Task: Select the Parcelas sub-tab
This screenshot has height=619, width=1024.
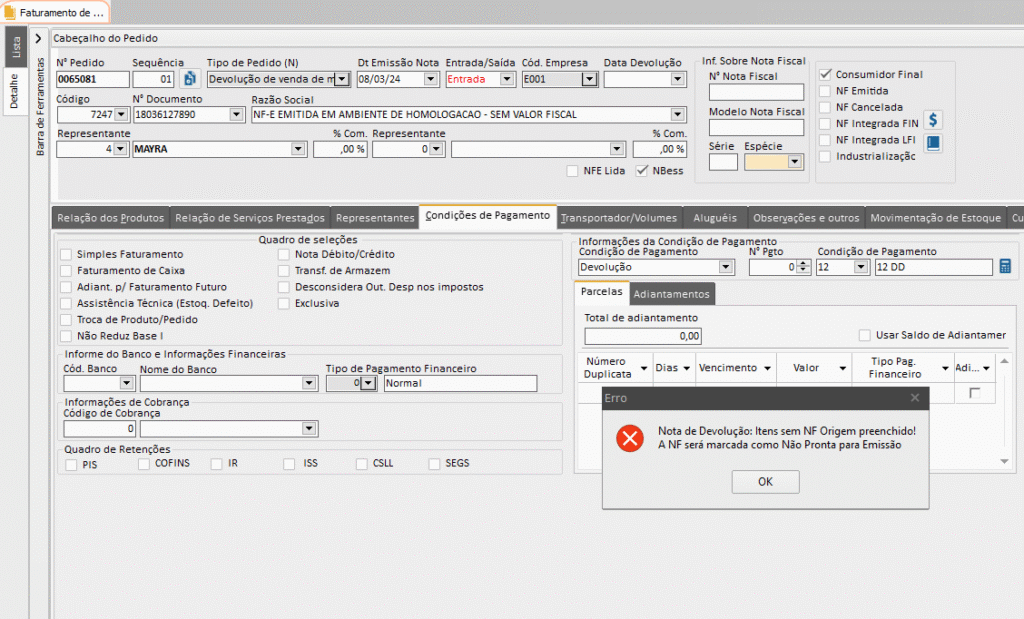Action: point(601,292)
